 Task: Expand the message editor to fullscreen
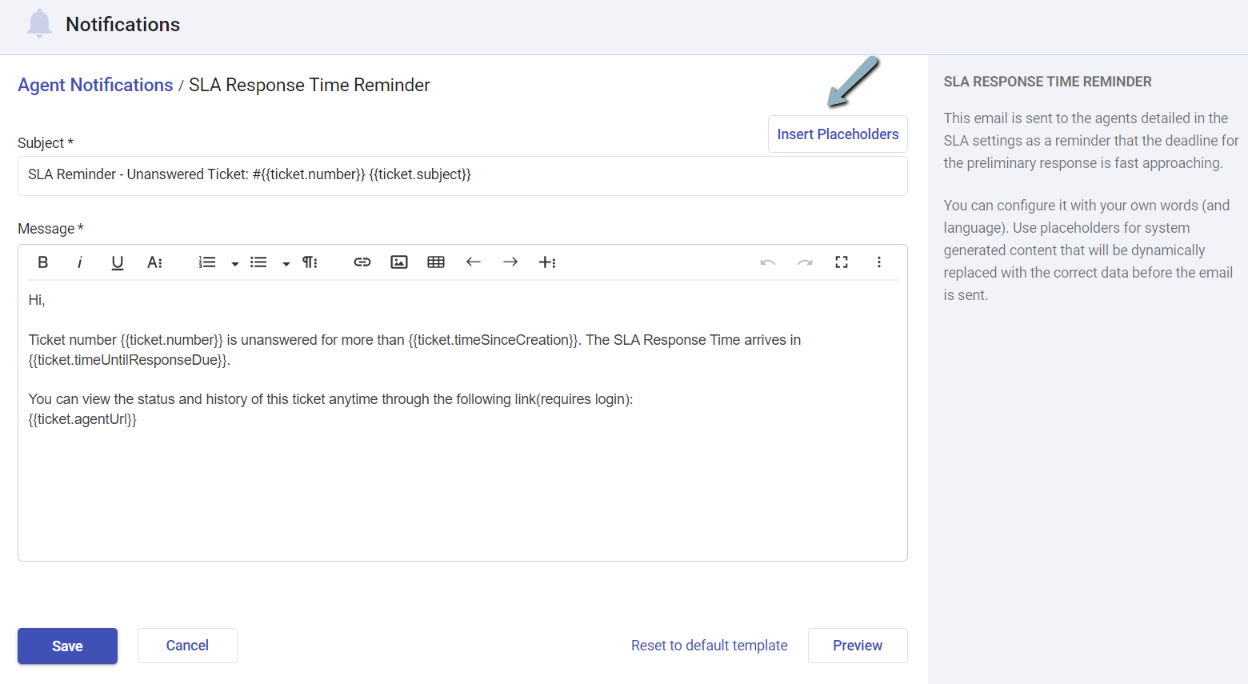point(841,261)
